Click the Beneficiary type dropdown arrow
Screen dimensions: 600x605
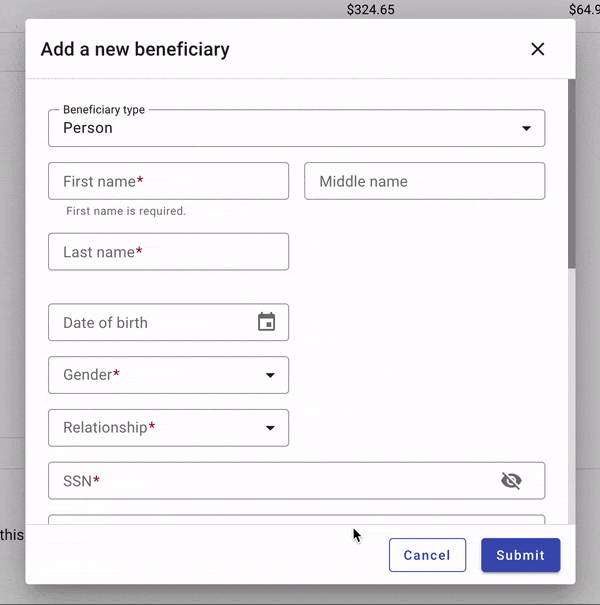click(x=526, y=129)
